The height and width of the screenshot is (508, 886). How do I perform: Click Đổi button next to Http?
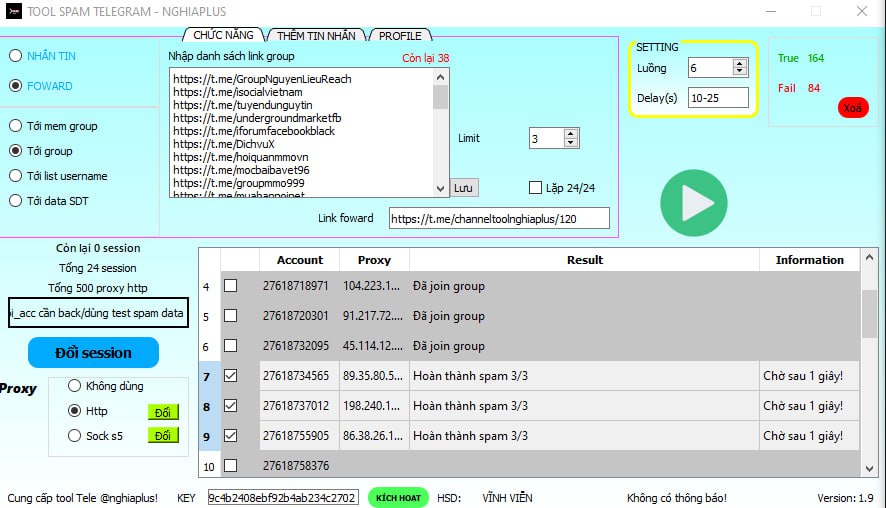coord(163,412)
